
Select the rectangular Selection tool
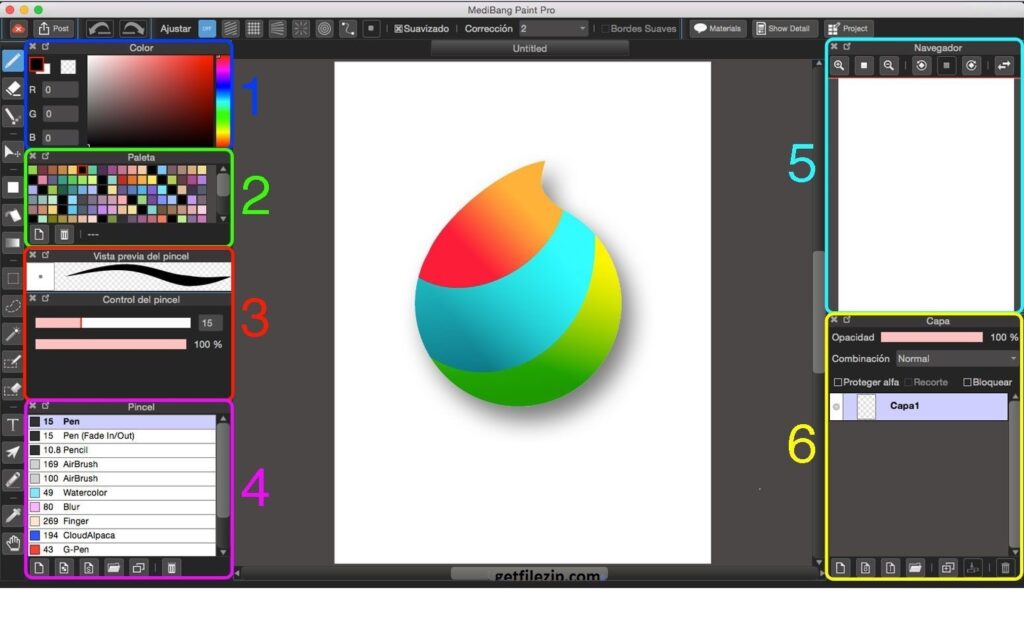12,278
